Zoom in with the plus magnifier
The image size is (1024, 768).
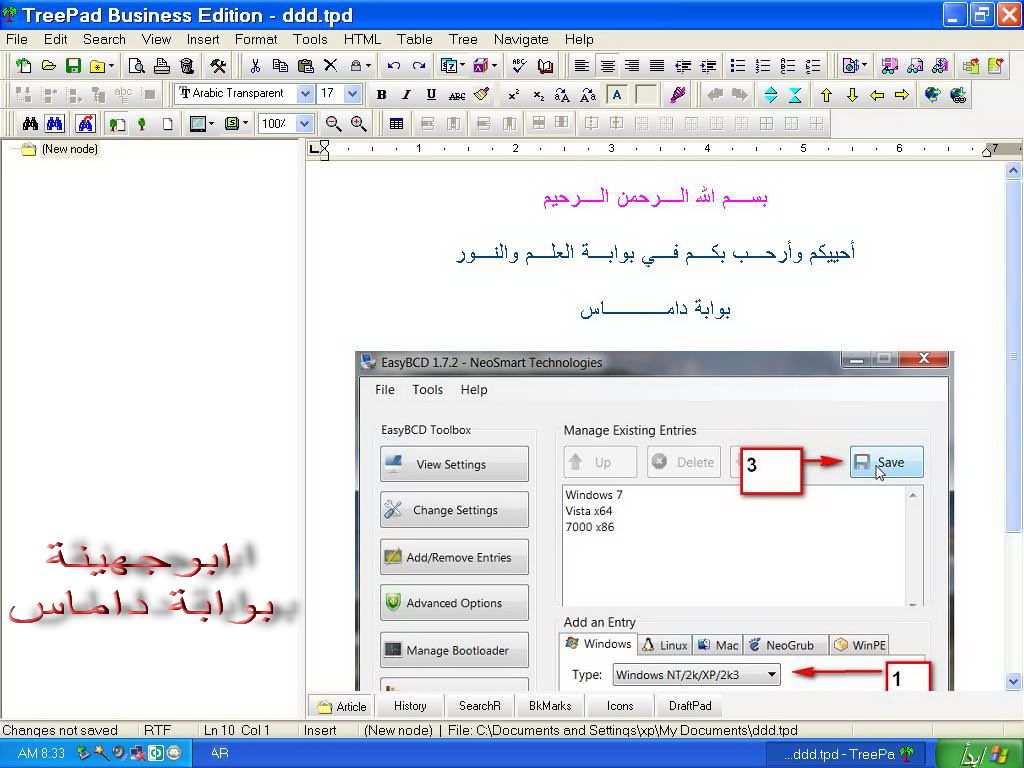pos(359,123)
